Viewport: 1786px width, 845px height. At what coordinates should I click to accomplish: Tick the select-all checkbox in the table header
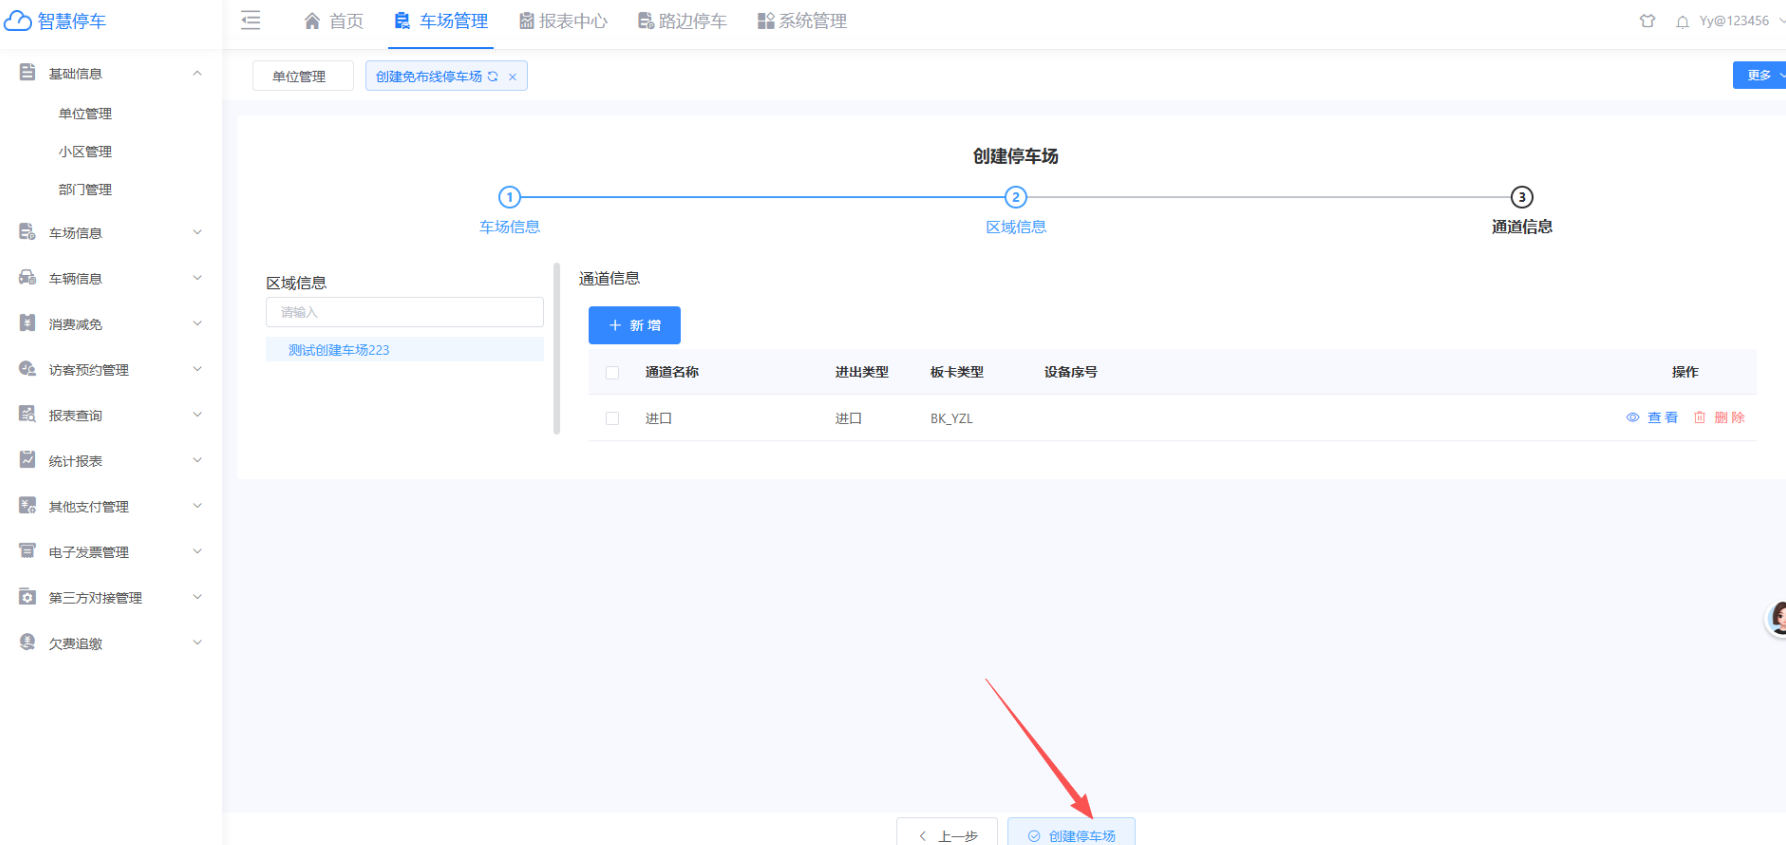coord(612,372)
